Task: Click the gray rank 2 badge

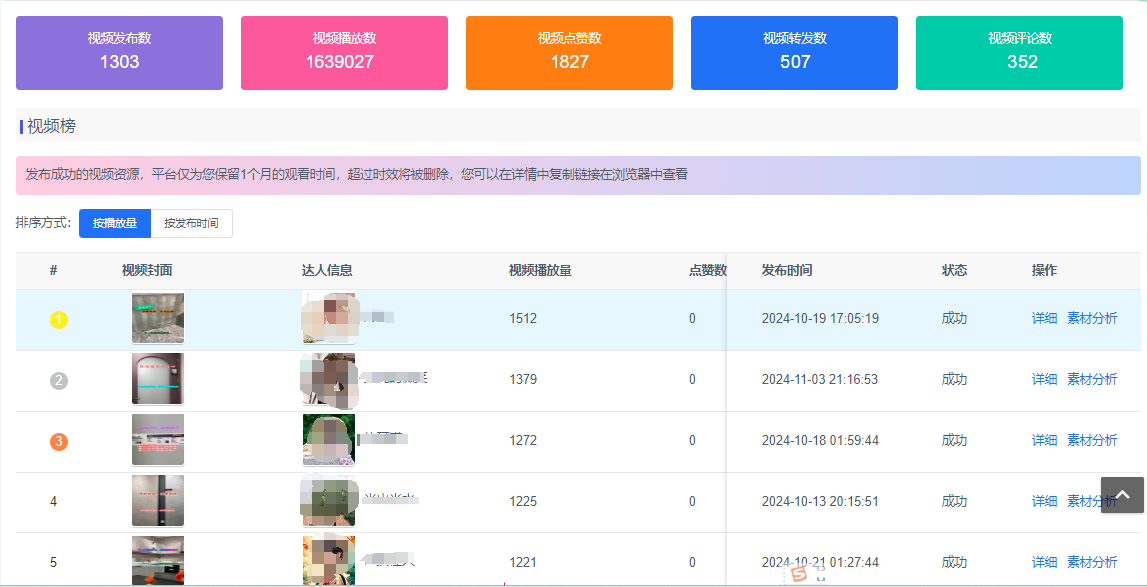Action: pos(59,380)
